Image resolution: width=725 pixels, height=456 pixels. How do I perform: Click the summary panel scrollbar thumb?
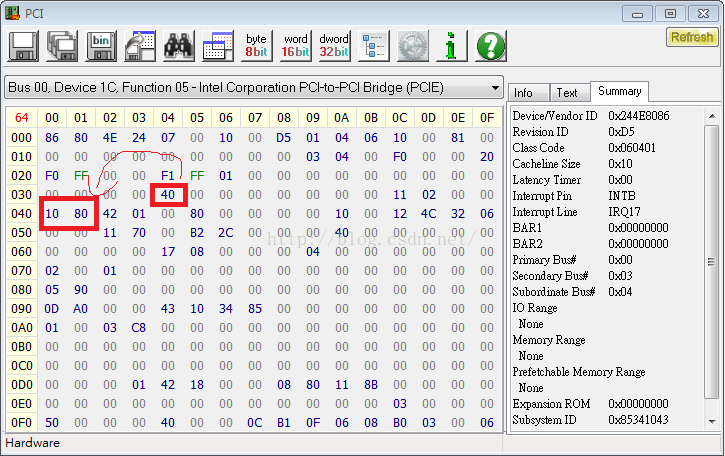(x=712, y=262)
